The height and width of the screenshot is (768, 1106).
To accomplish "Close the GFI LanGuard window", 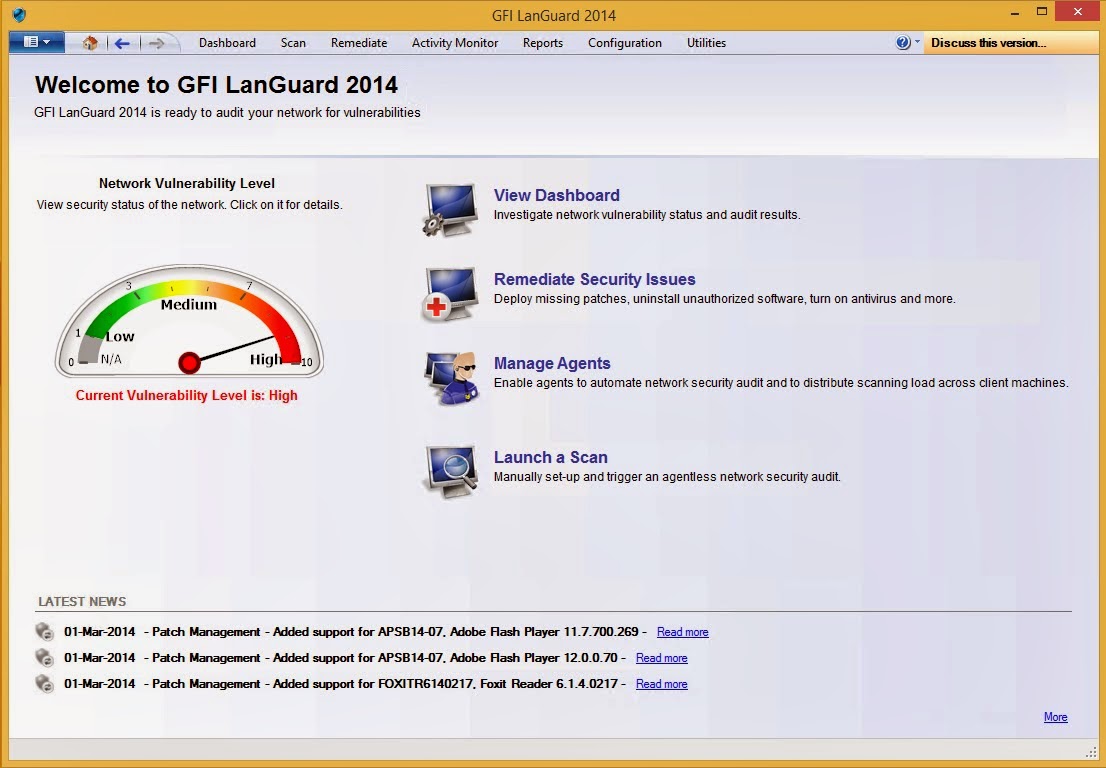I will [1077, 11].
